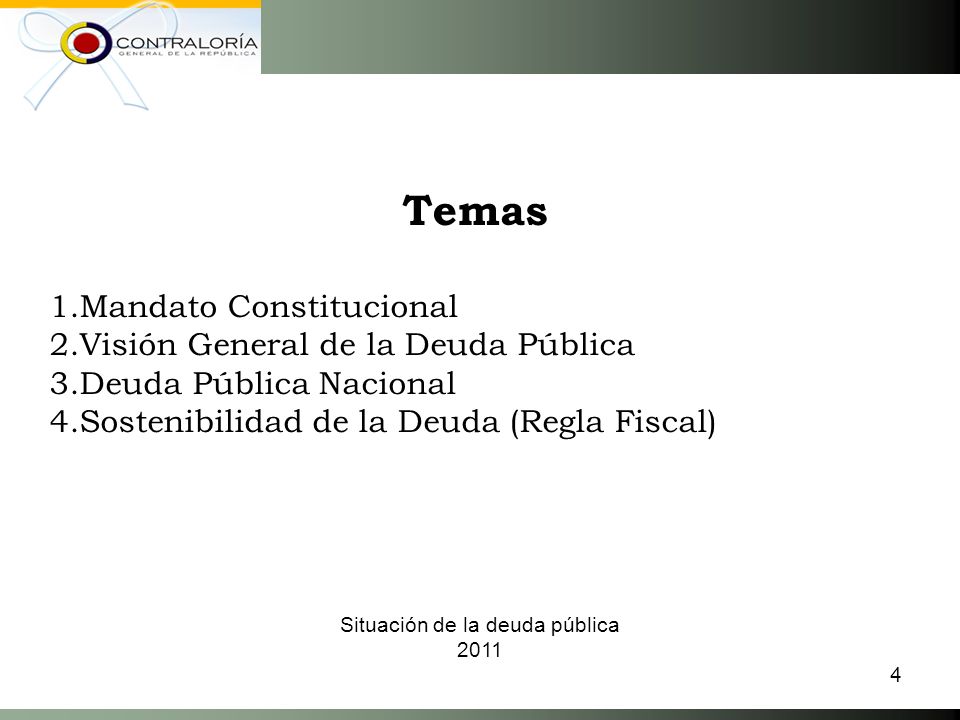Select item '4.Sostenibilidad de la Deuda (Regla Fiscal)'
Image resolution: width=960 pixels, height=720 pixels.
click(383, 422)
